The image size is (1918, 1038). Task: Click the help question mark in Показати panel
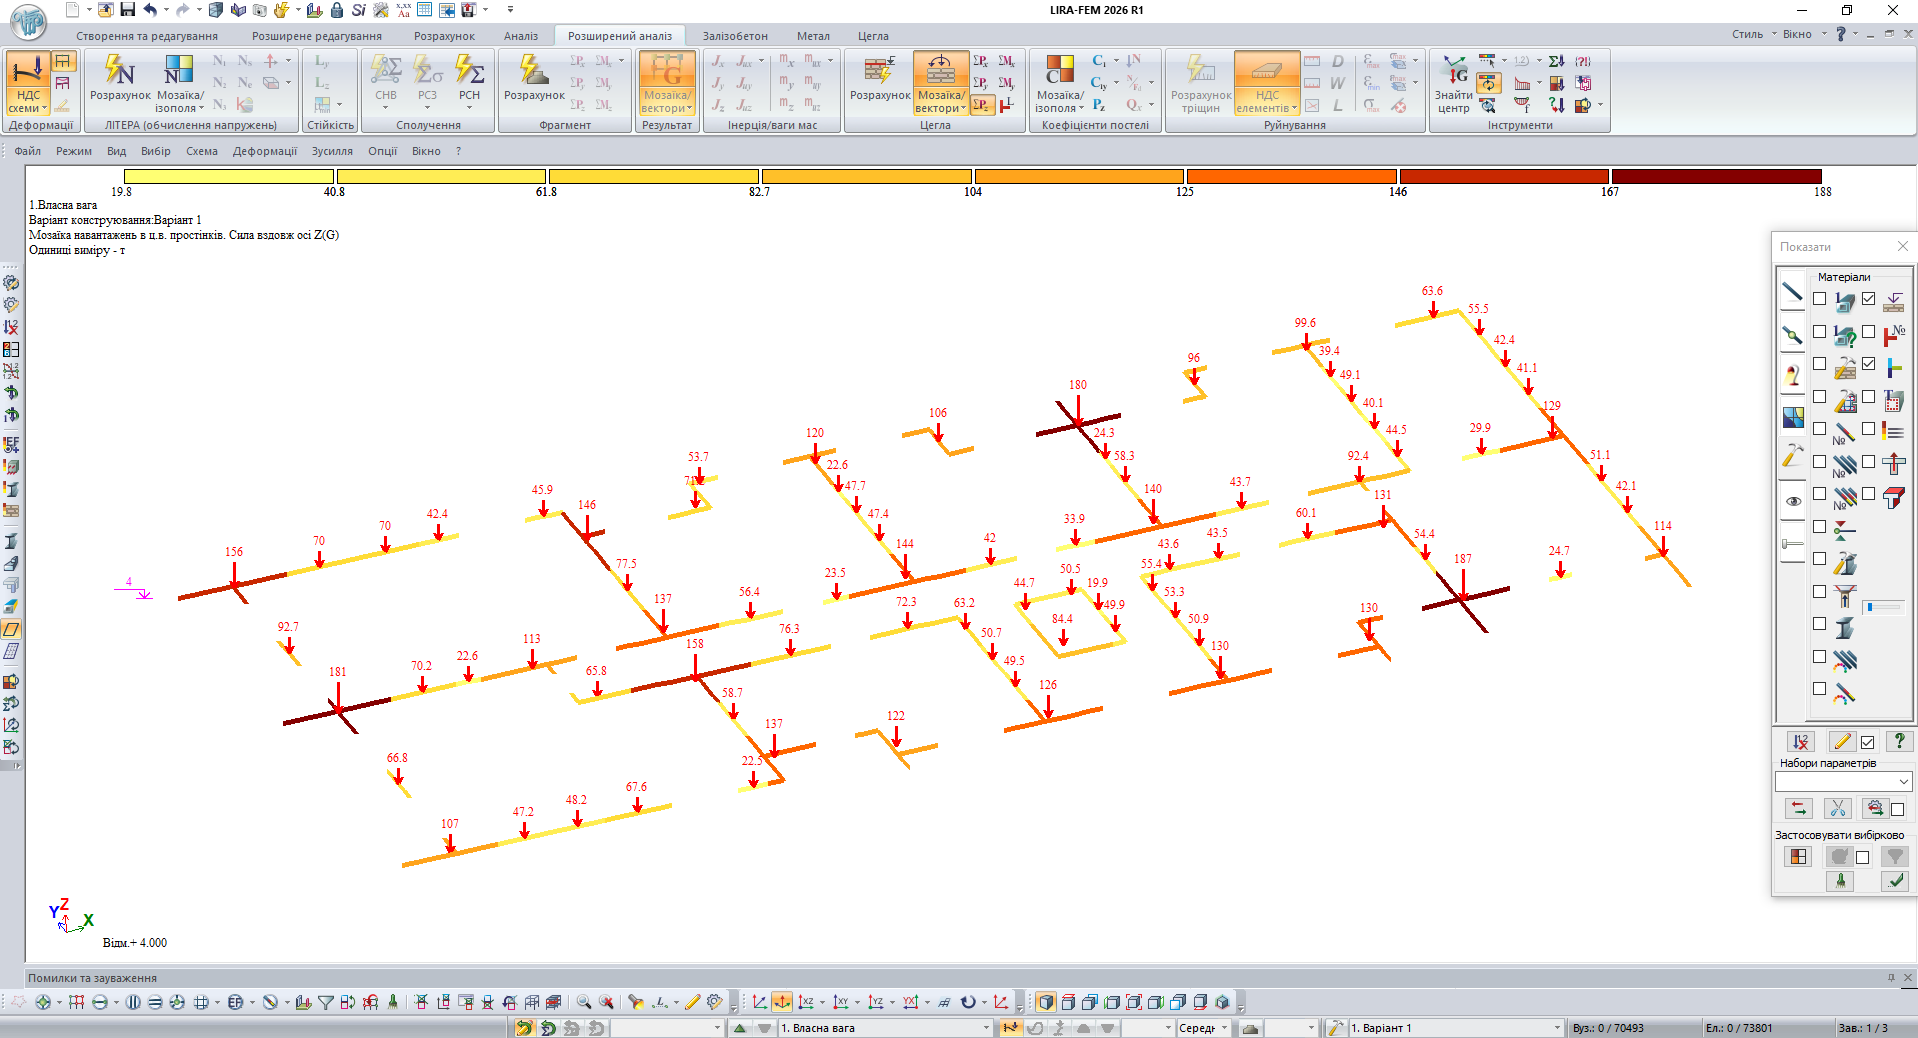pos(1898,741)
